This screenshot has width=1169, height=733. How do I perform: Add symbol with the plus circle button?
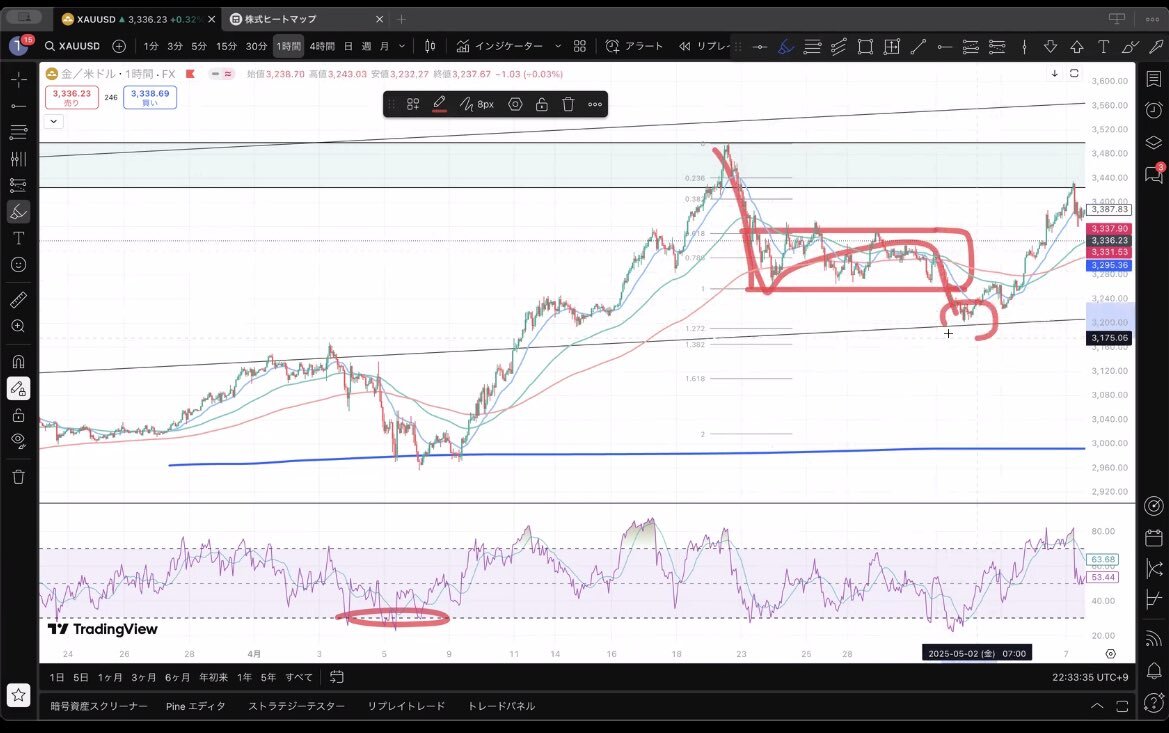tap(119, 46)
